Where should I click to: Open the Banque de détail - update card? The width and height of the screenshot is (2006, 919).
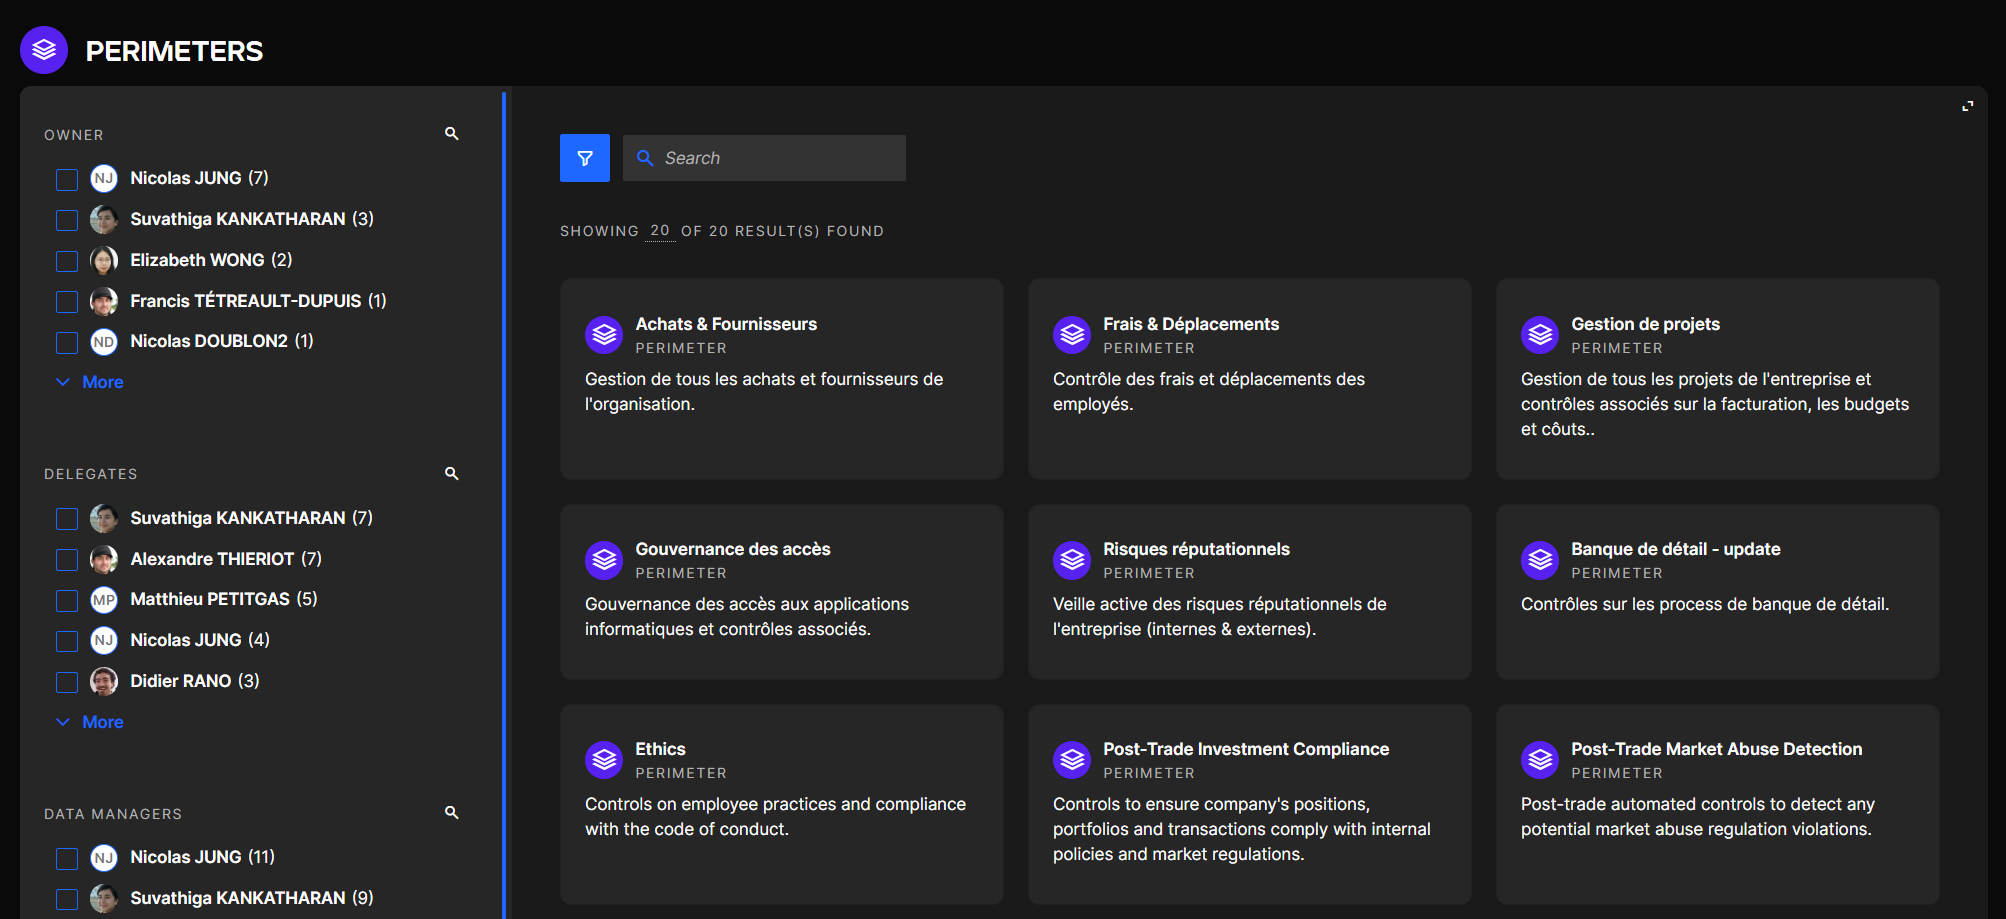[1717, 592]
